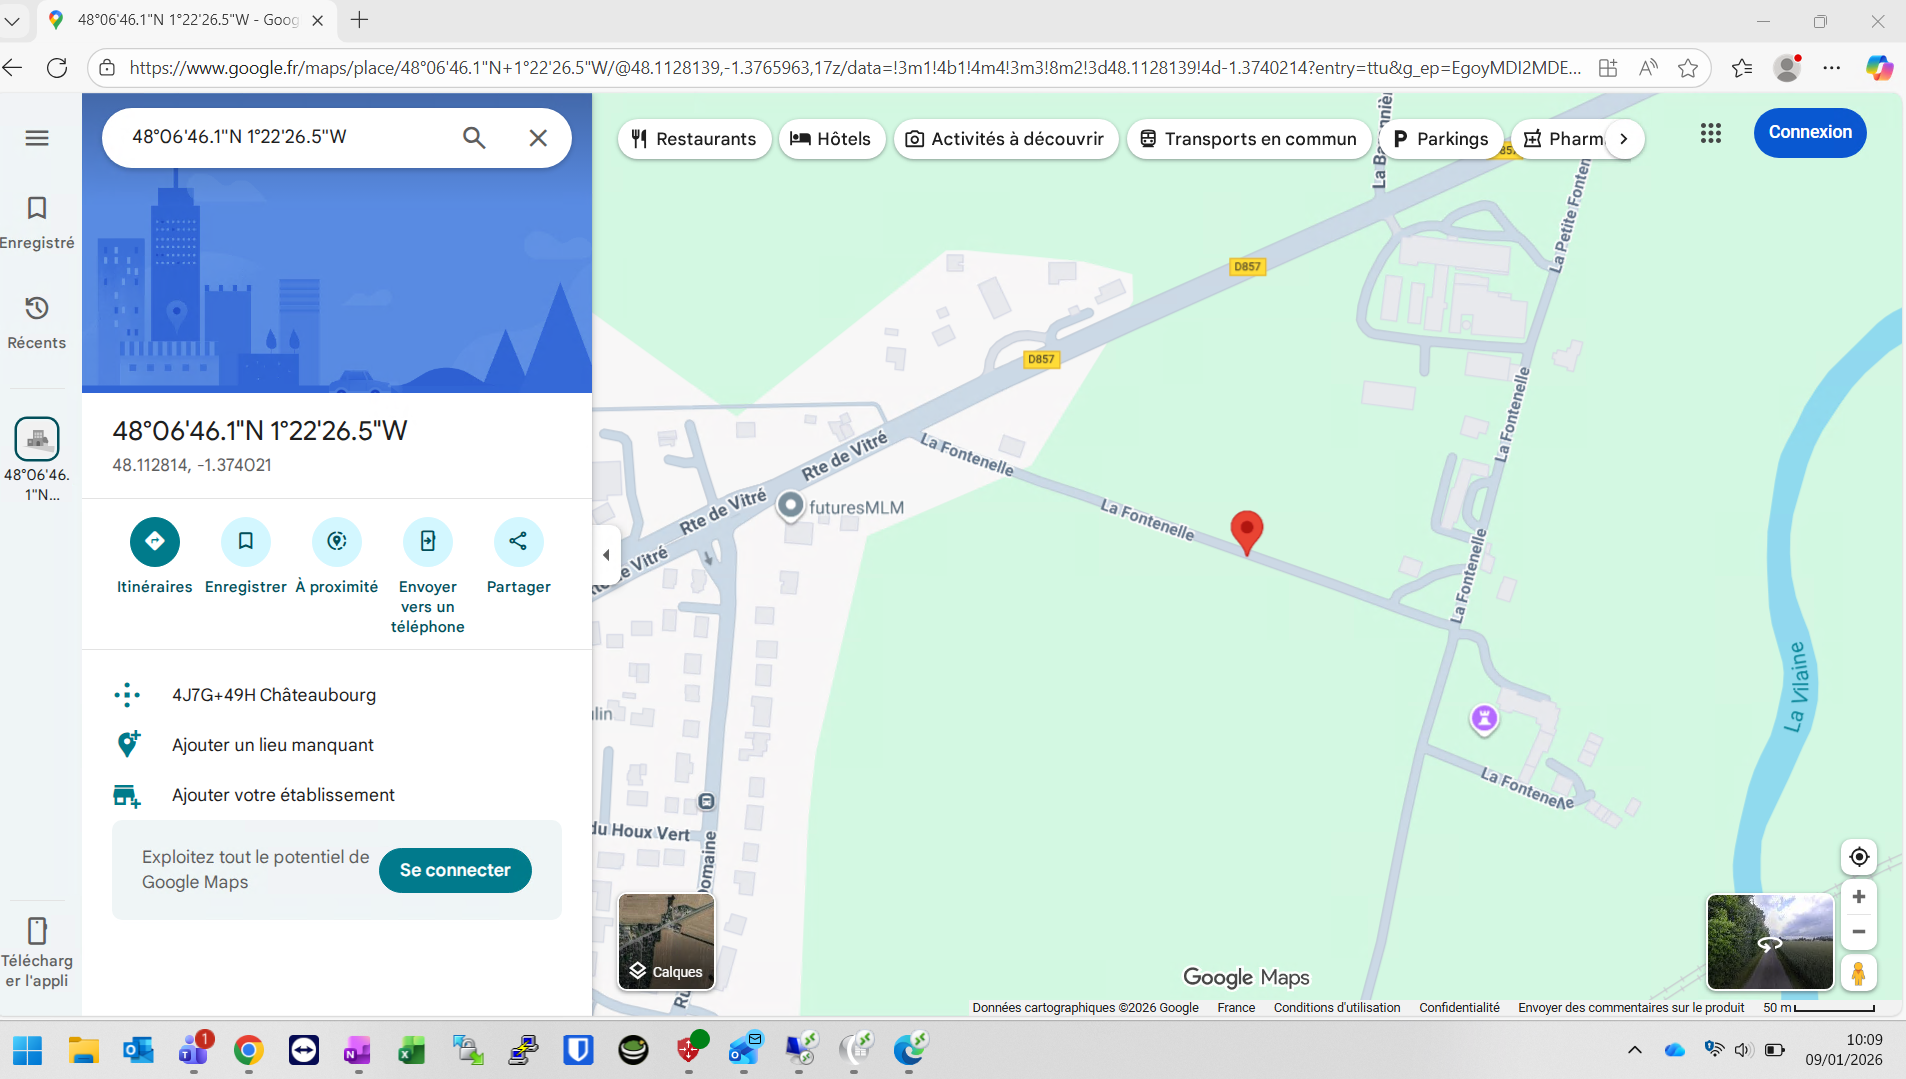1906x1079 pixels.
Task: Click Envoyer vers un téléphone icon
Action: pos(428,541)
